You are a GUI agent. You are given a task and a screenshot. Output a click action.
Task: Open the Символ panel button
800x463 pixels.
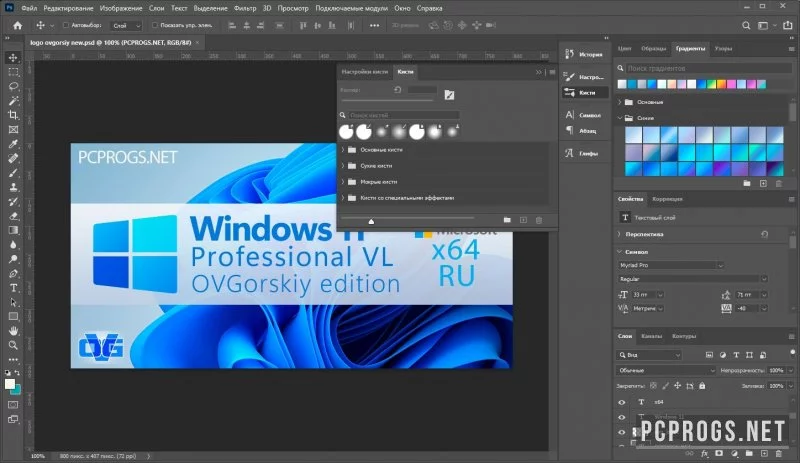pyautogui.click(x=585, y=115)
